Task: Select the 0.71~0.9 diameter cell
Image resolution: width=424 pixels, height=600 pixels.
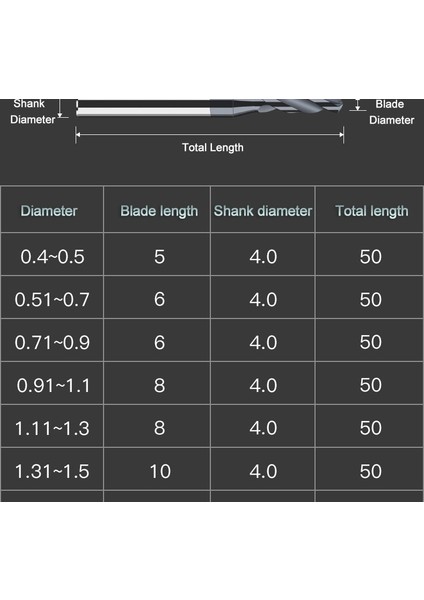Action: click(x=52, y=340)
